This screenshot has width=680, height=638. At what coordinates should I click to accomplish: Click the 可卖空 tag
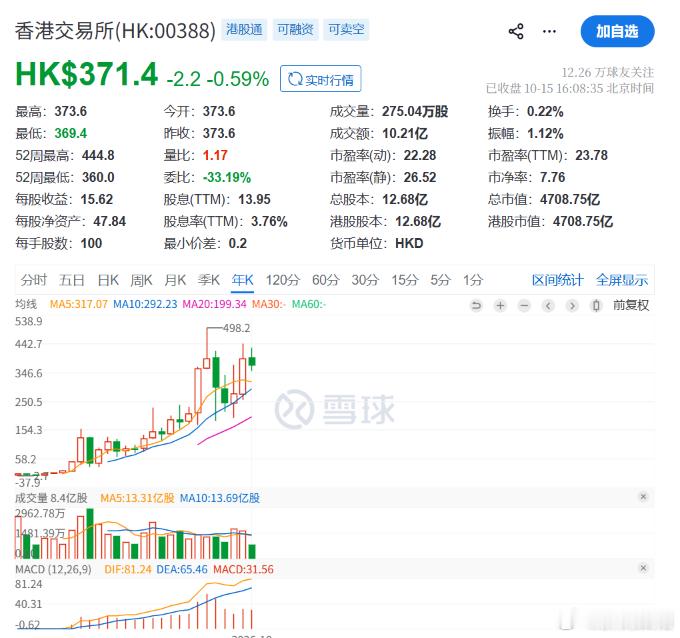[x=346, y=29]
